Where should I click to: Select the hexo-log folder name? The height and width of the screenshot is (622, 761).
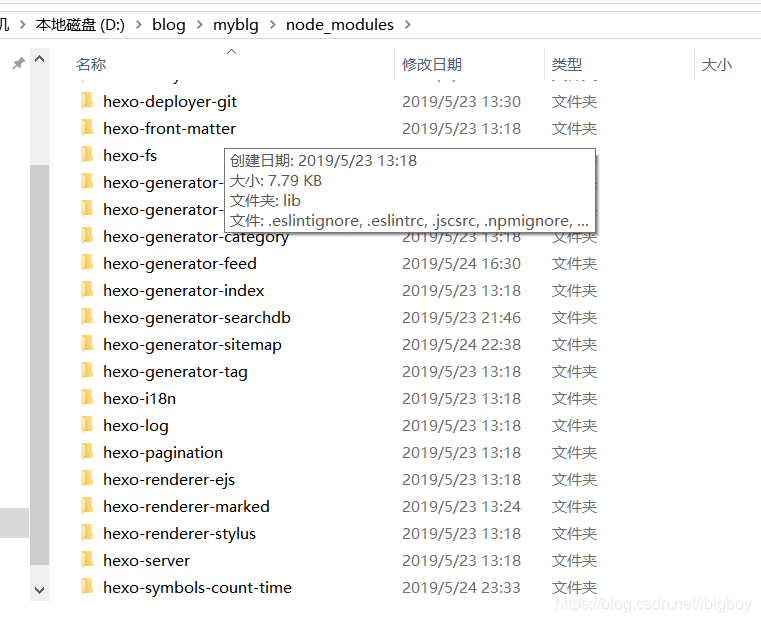point(136,426)
